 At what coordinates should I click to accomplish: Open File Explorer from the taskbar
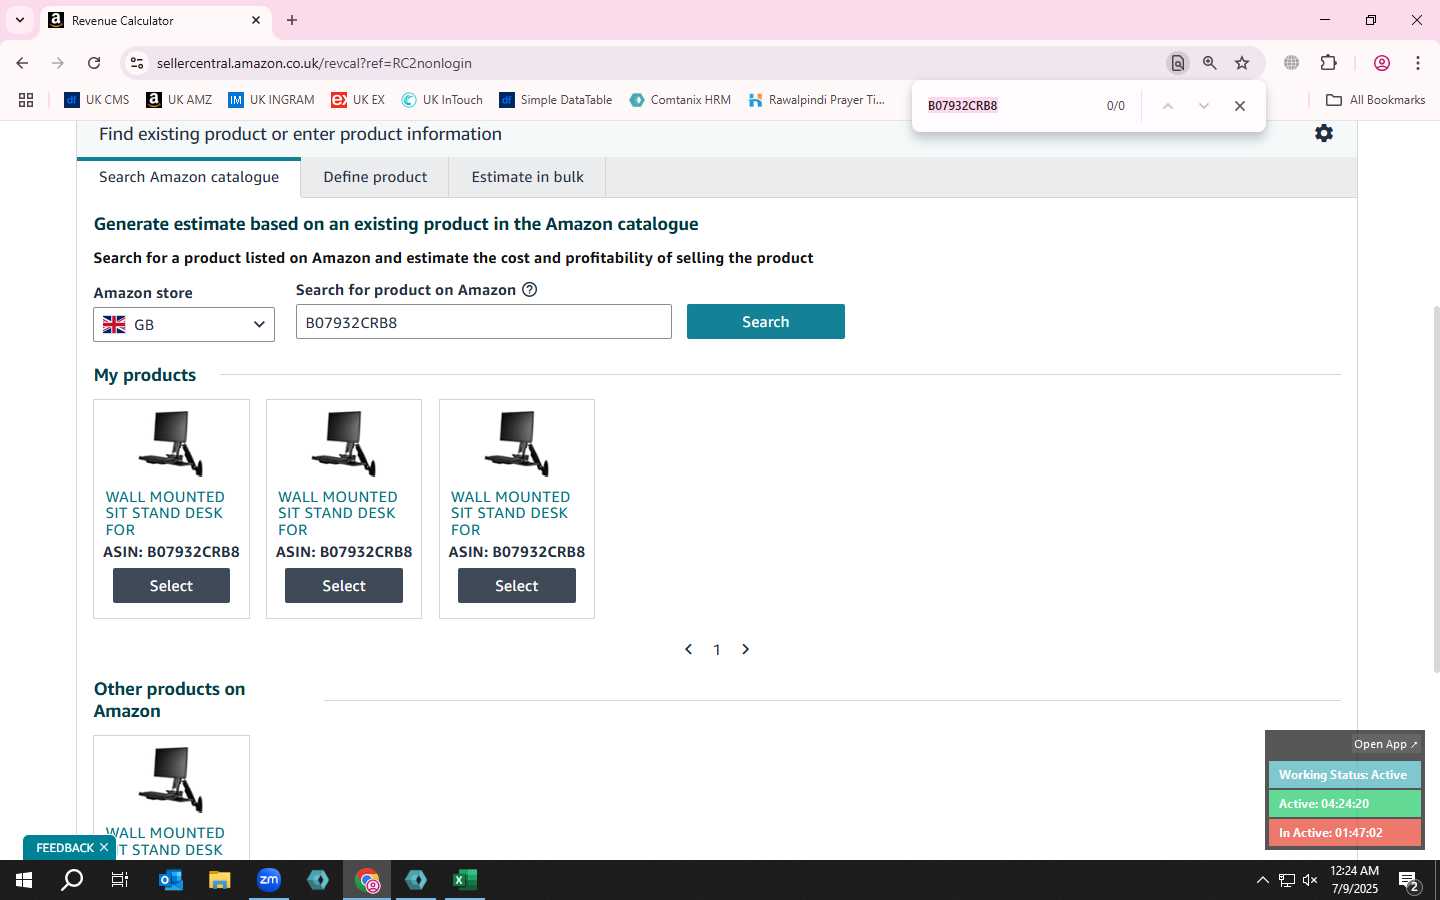[x=220, y=880]
